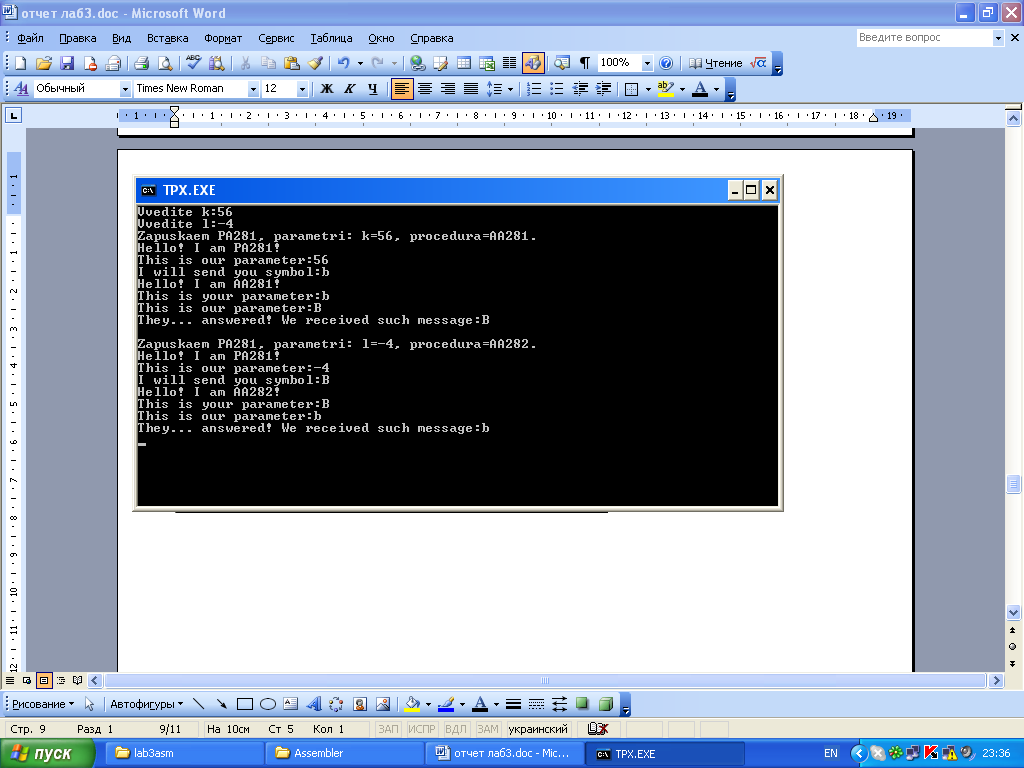
Task: Undo last action arrow icon
Action: (344, 63)
